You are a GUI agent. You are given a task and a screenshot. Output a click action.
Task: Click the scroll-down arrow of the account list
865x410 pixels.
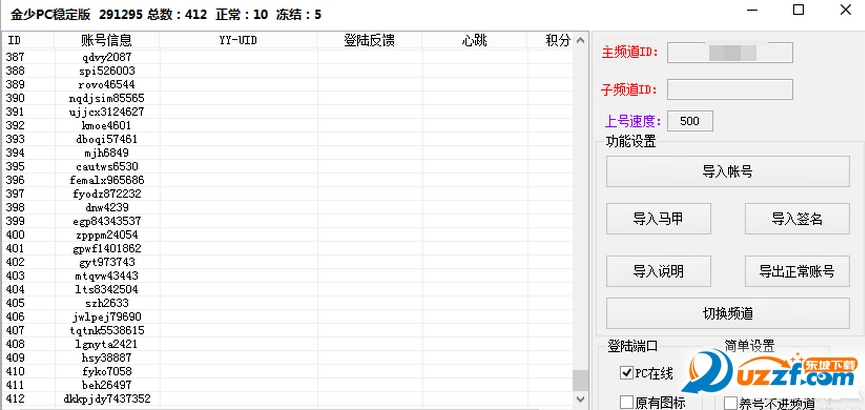(580, 398)
